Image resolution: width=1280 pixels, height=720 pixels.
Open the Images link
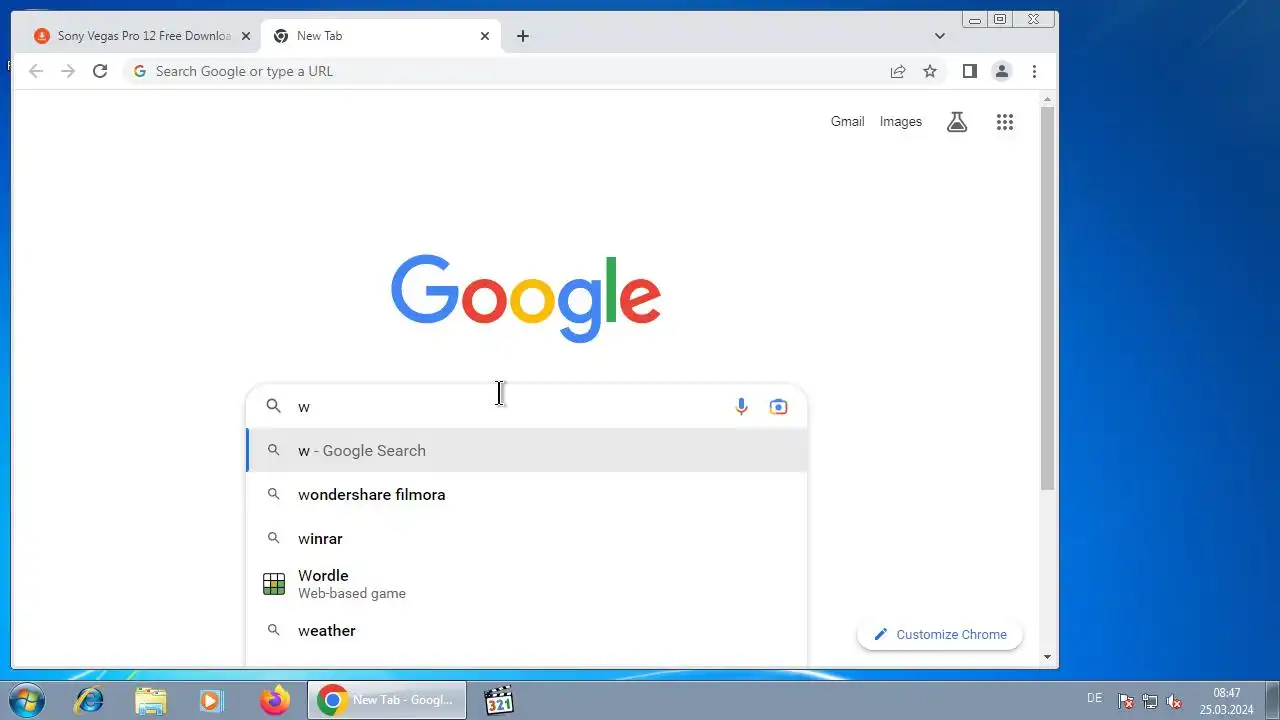pos(901,121)
